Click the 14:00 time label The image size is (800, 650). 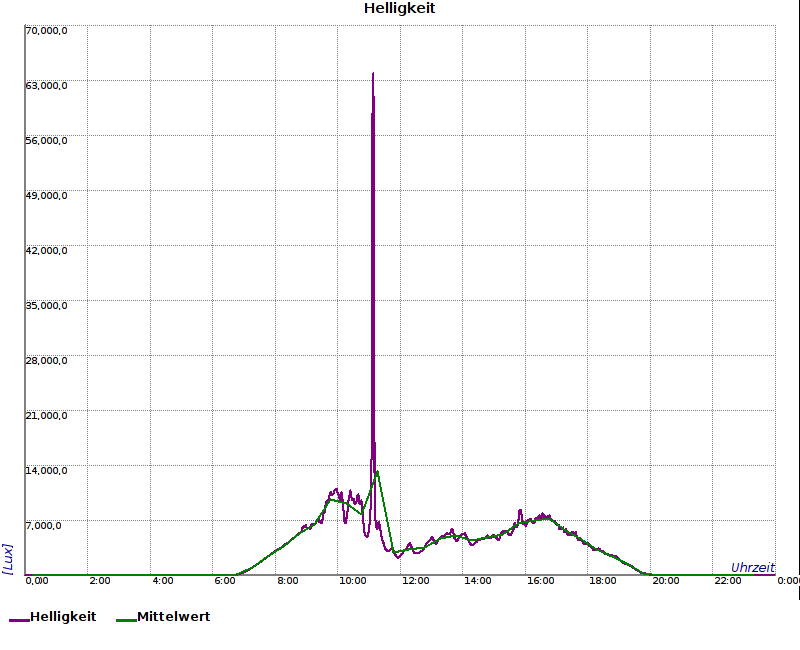[x=478, y=581]
